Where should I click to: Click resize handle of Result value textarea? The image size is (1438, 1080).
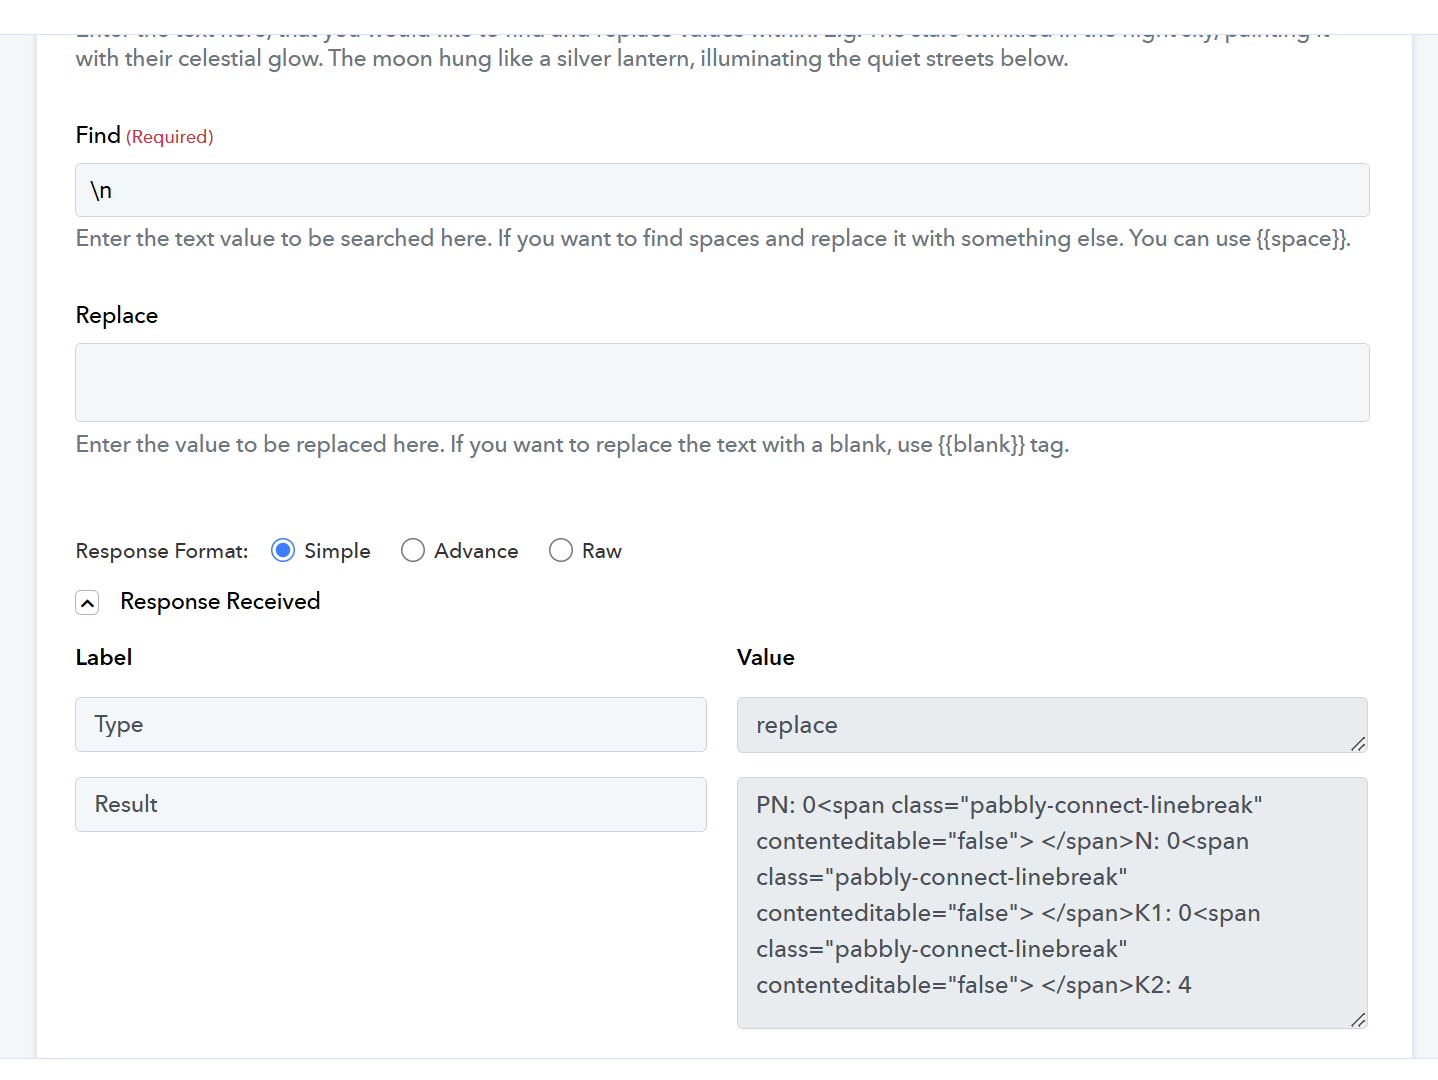pyautogui.click(x=1357, y=1020)
